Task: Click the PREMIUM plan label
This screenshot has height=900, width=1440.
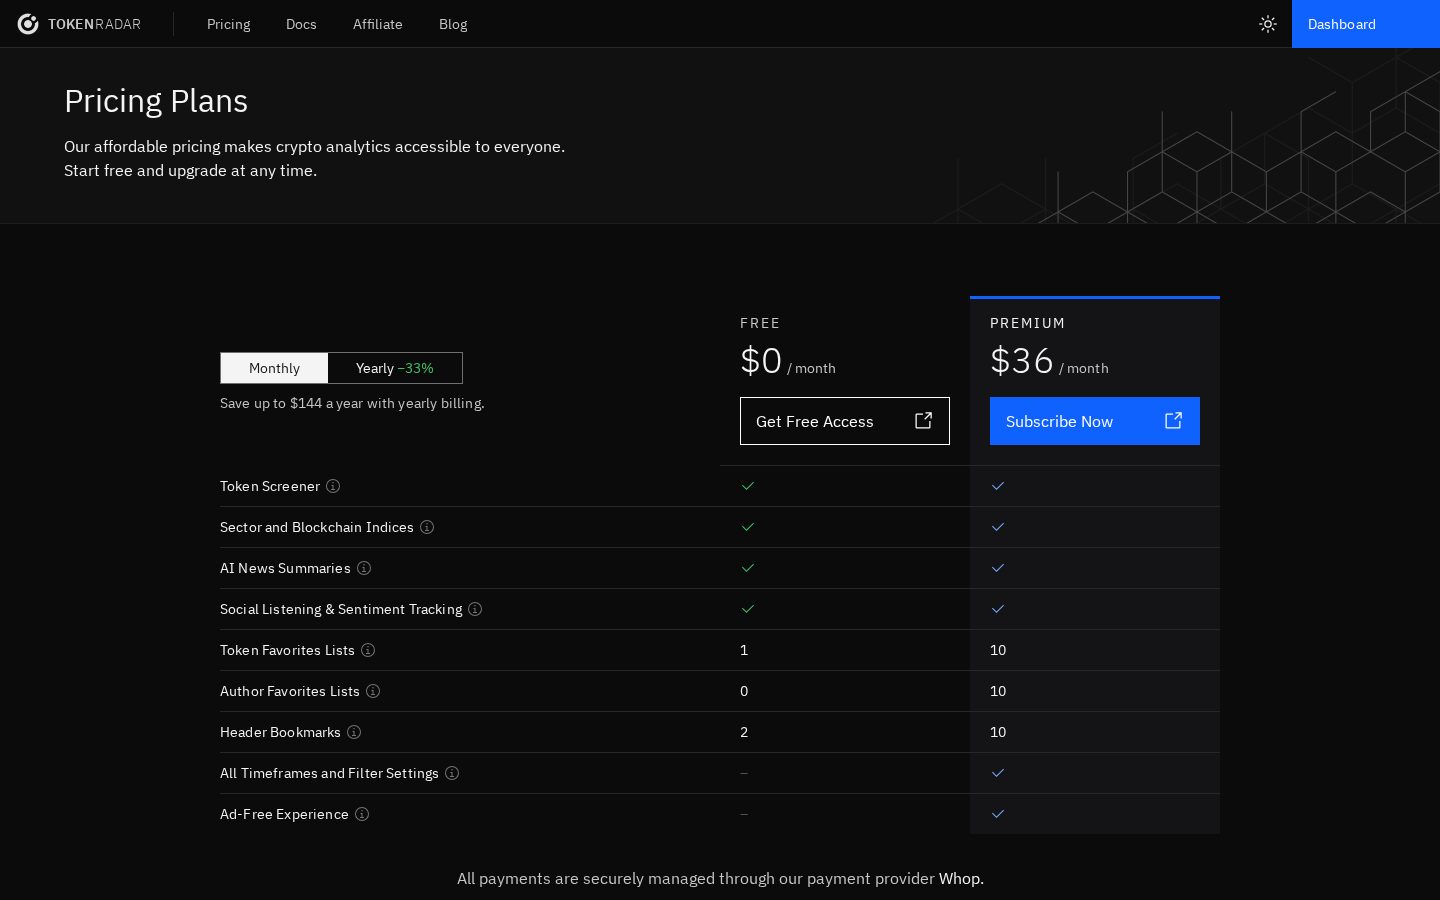Action: [1027, 323]
